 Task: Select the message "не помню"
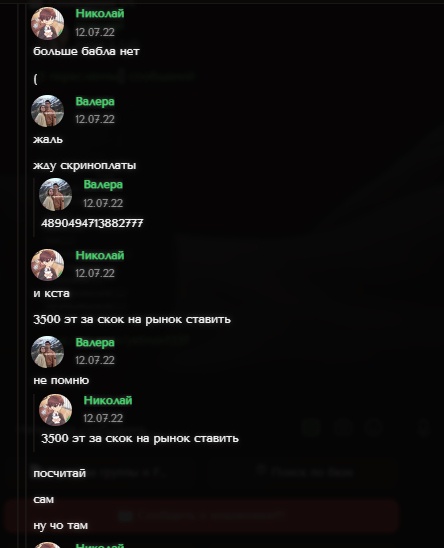(x=61, y=380)
